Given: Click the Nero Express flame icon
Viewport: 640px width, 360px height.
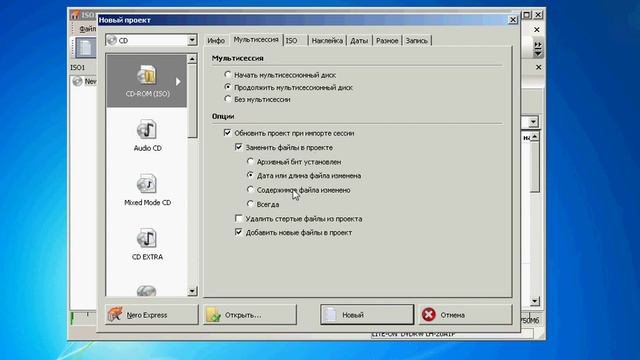Looking at the screenshot, I should (115, 314).
